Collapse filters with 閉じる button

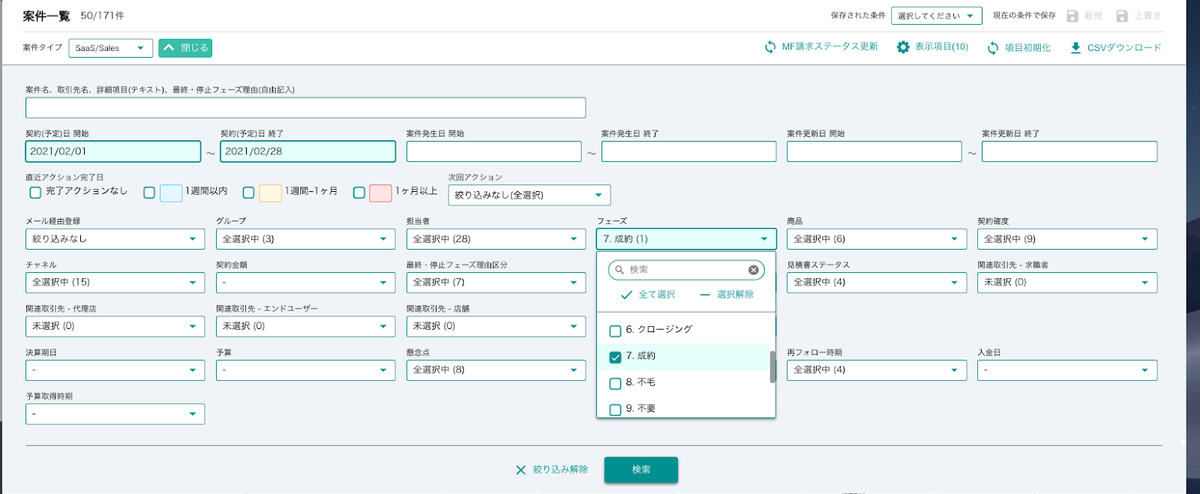[x=185, y=48]
